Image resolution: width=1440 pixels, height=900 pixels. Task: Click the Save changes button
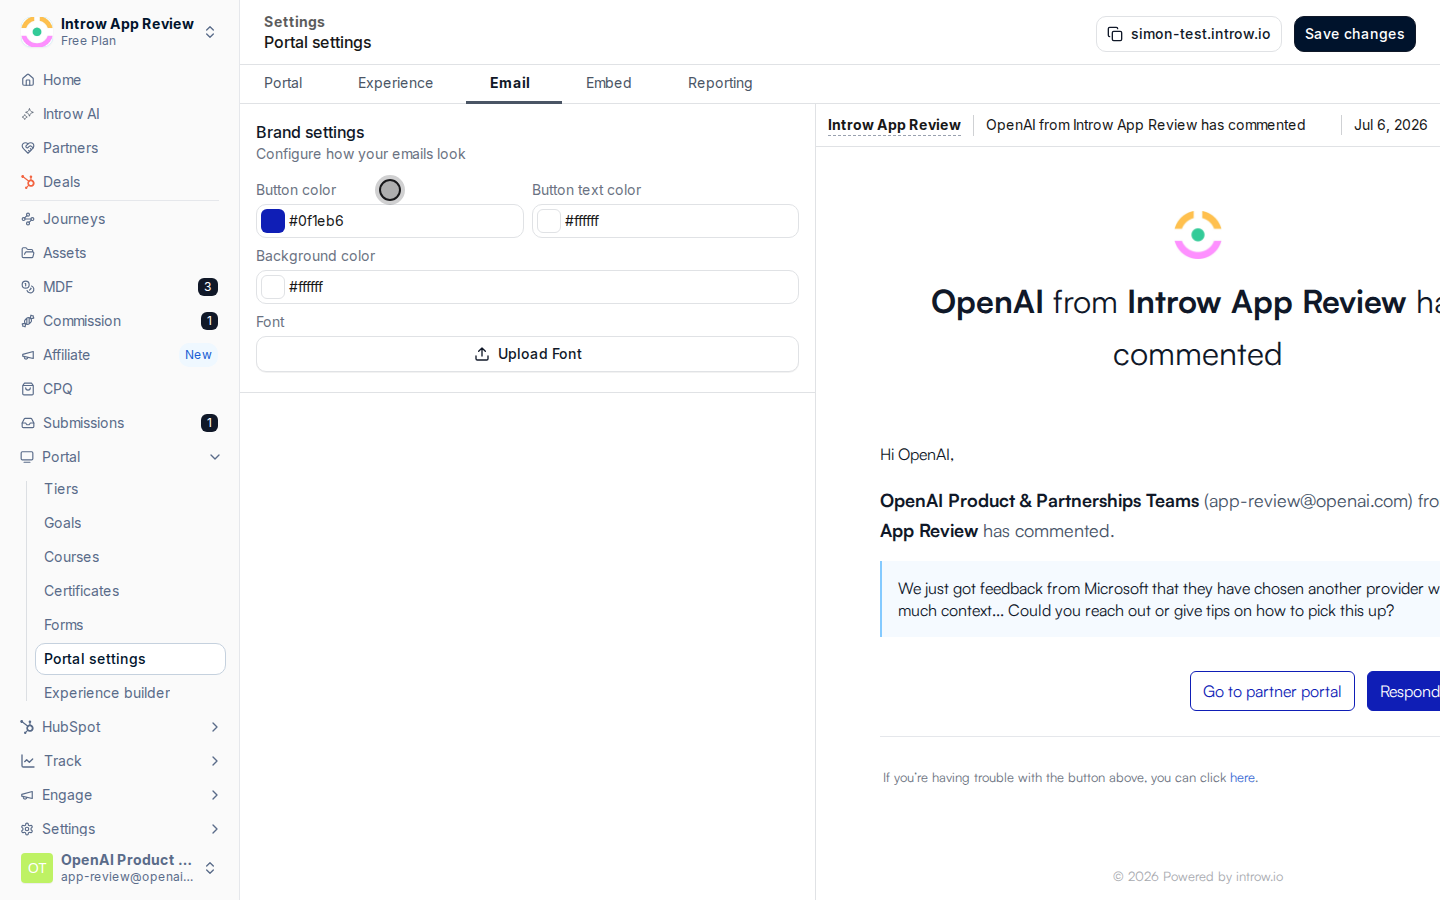click(x=1355, y=34)
